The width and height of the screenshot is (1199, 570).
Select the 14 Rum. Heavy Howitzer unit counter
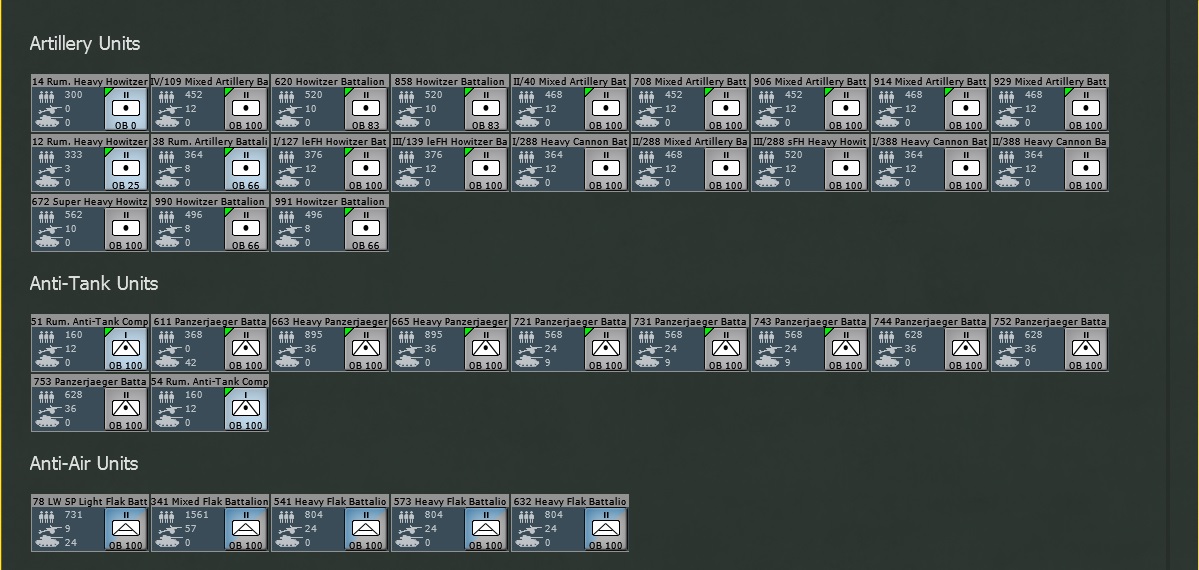[x=126, y=109]
